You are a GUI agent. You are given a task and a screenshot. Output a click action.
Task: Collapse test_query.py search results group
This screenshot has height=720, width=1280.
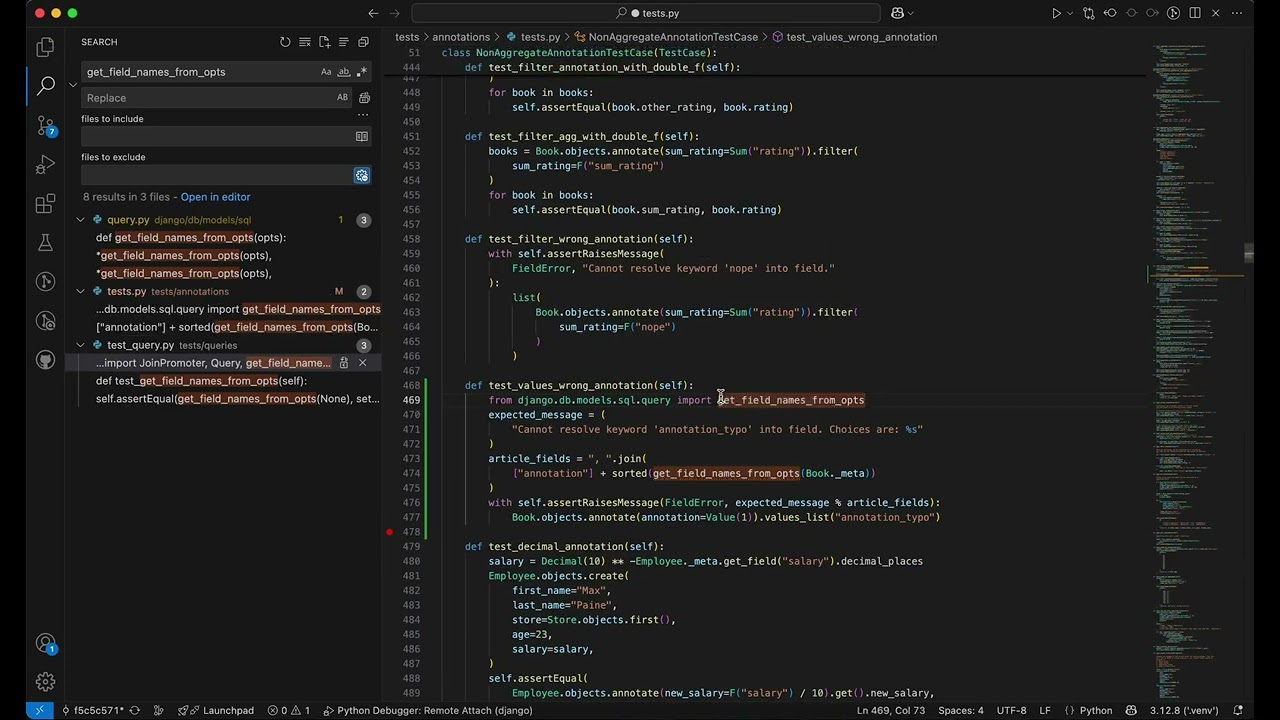[81, 345]
